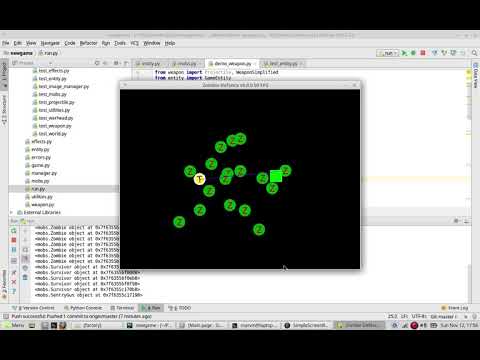Select test_image_manager.py in project tree
Screen dimensions: 480x360
pyautogui.click(x=61, y=86)
